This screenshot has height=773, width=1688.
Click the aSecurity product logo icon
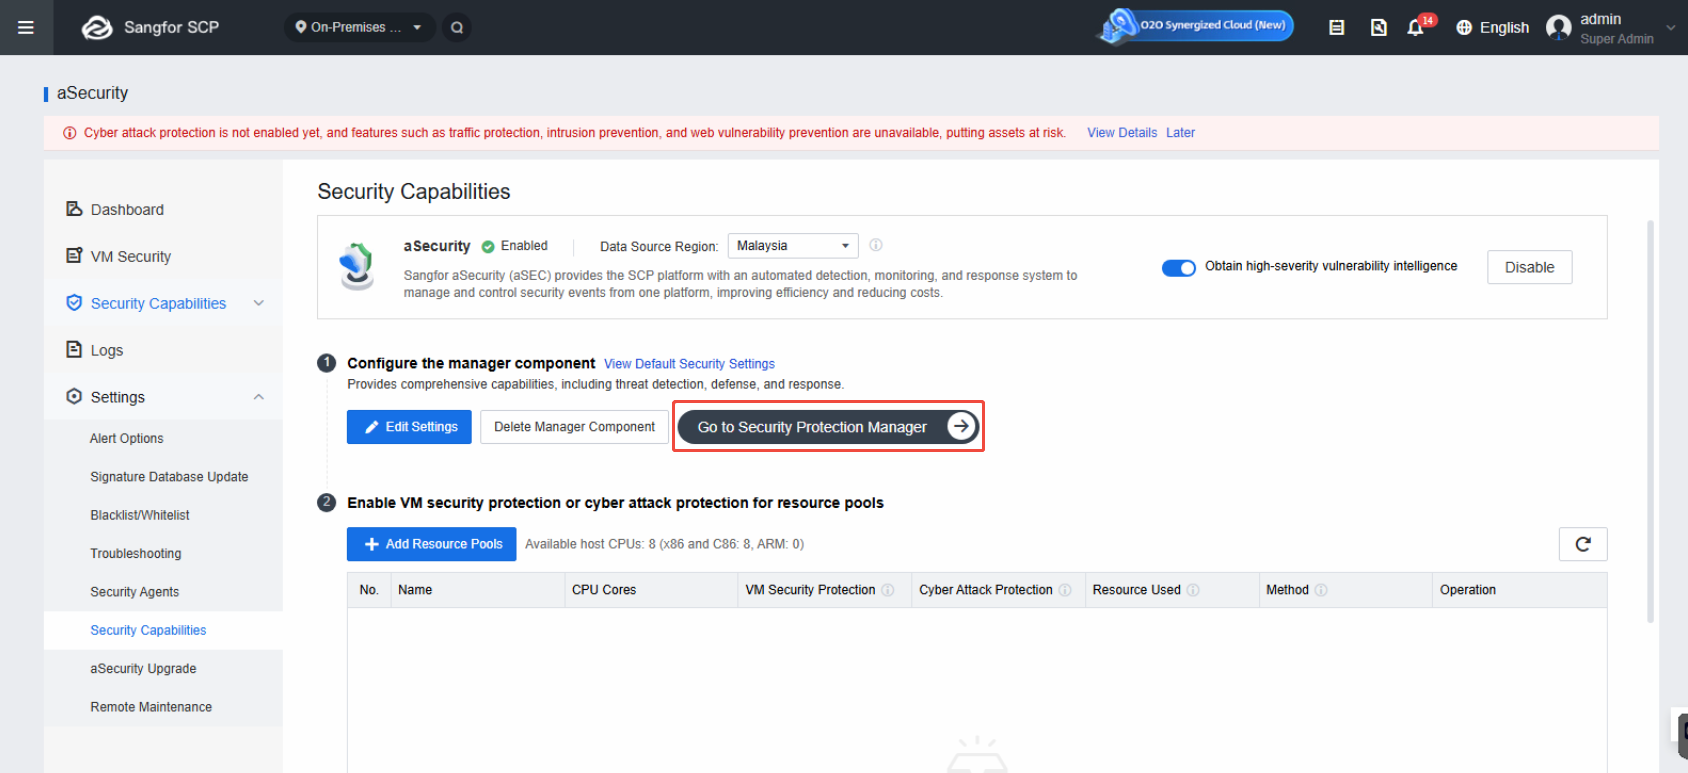357,266
